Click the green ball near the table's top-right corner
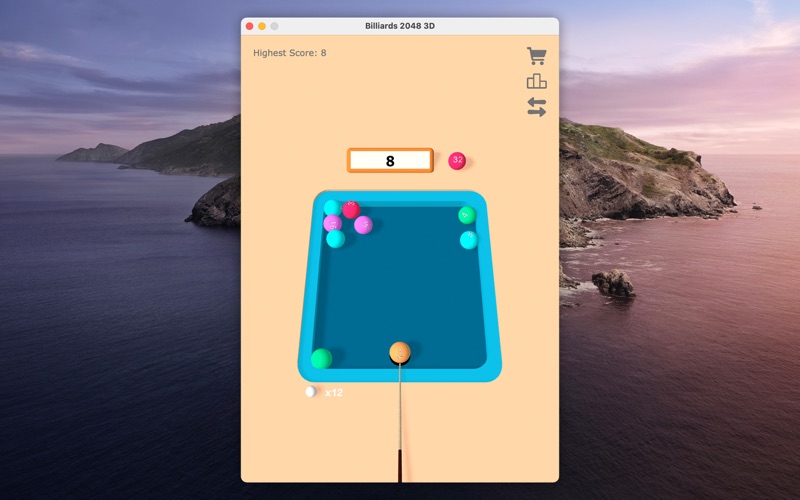 467,215
